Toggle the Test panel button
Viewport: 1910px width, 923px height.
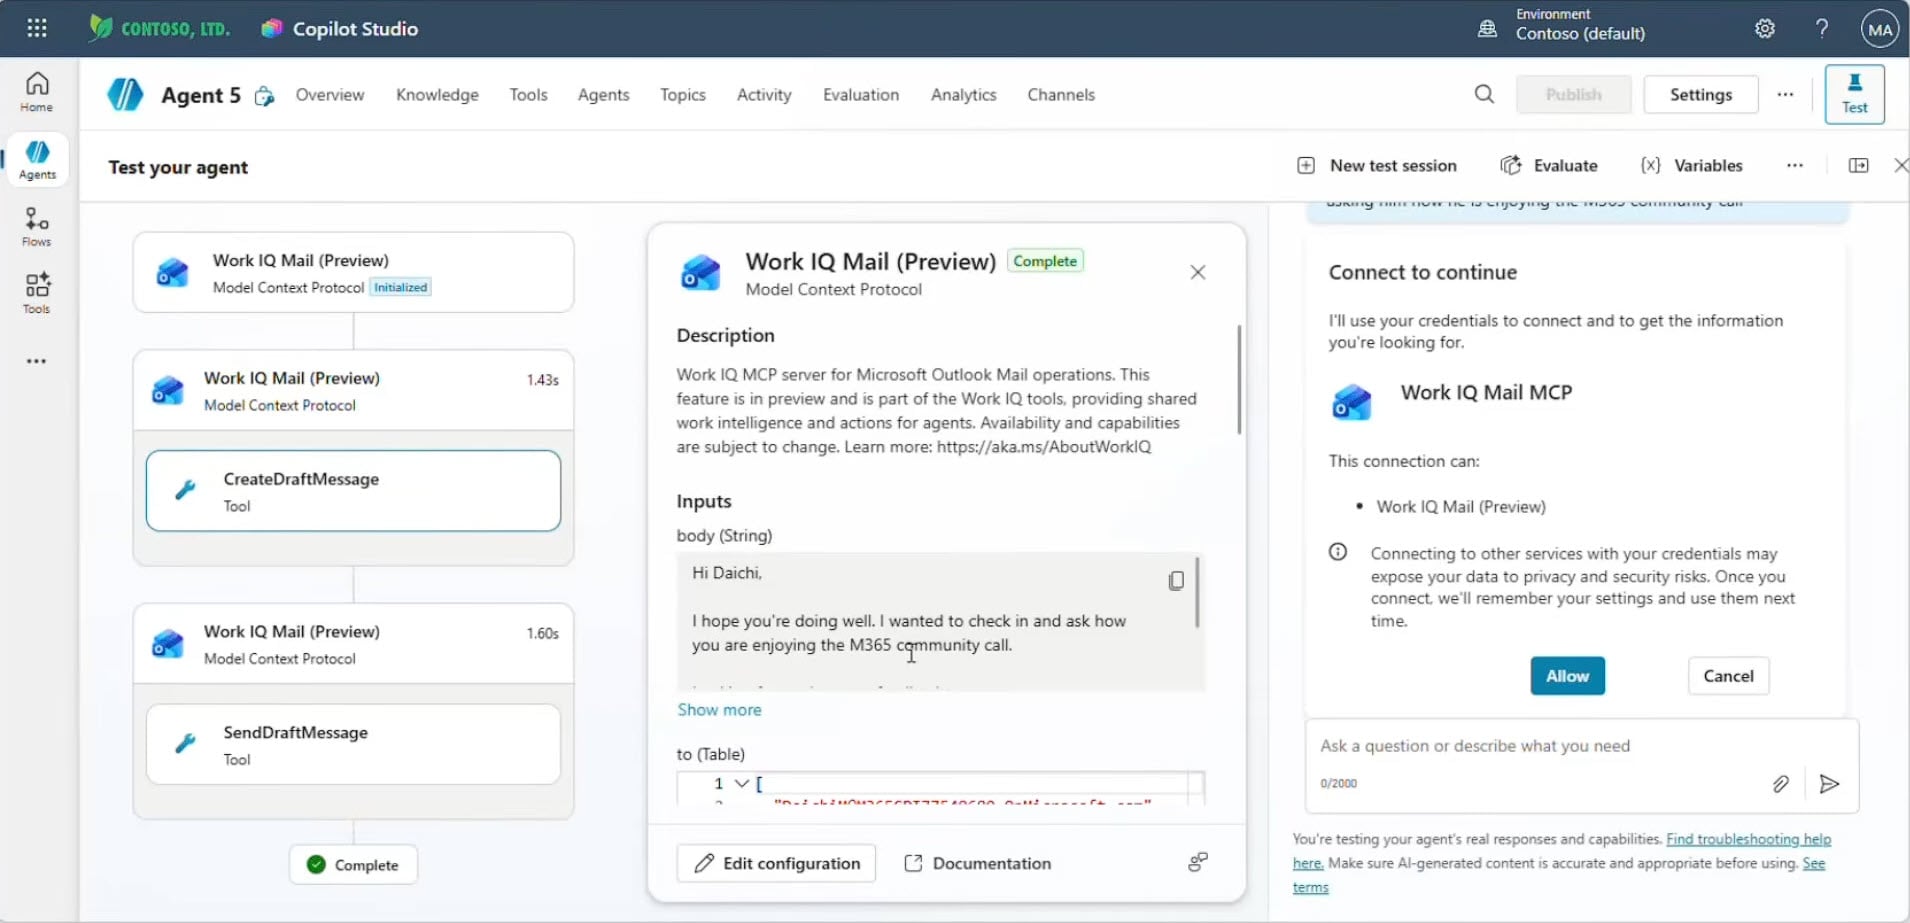pos(1854,94)
